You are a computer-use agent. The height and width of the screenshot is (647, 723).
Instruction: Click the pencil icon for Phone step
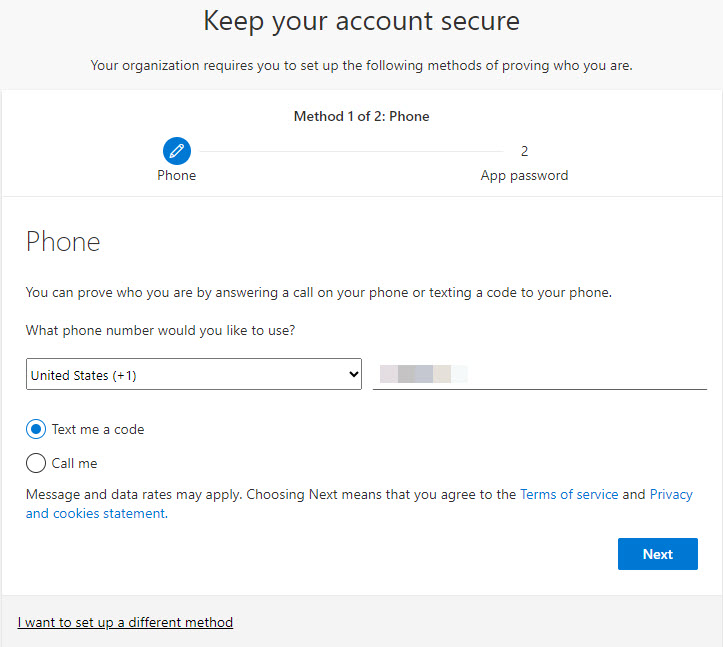[x=177, y=151]
